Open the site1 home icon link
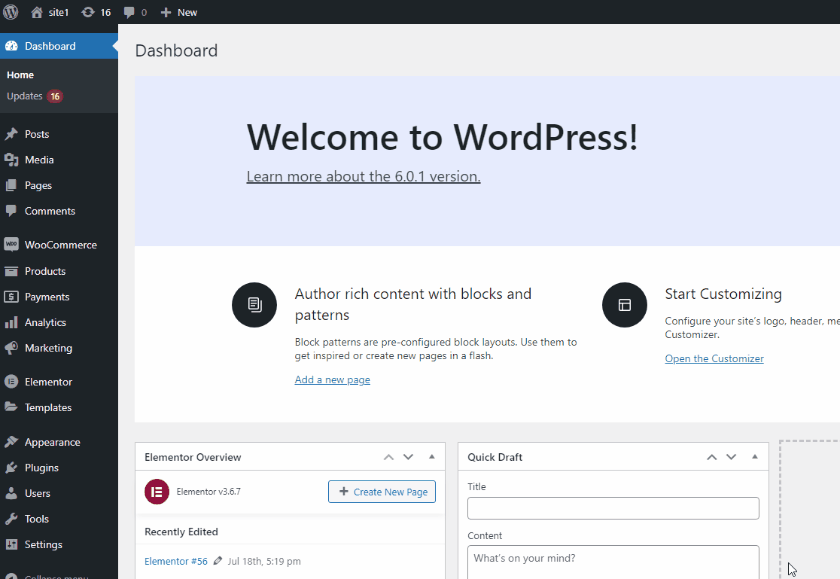This screenshot has width=840, height=579. click(x=36, y=12)
